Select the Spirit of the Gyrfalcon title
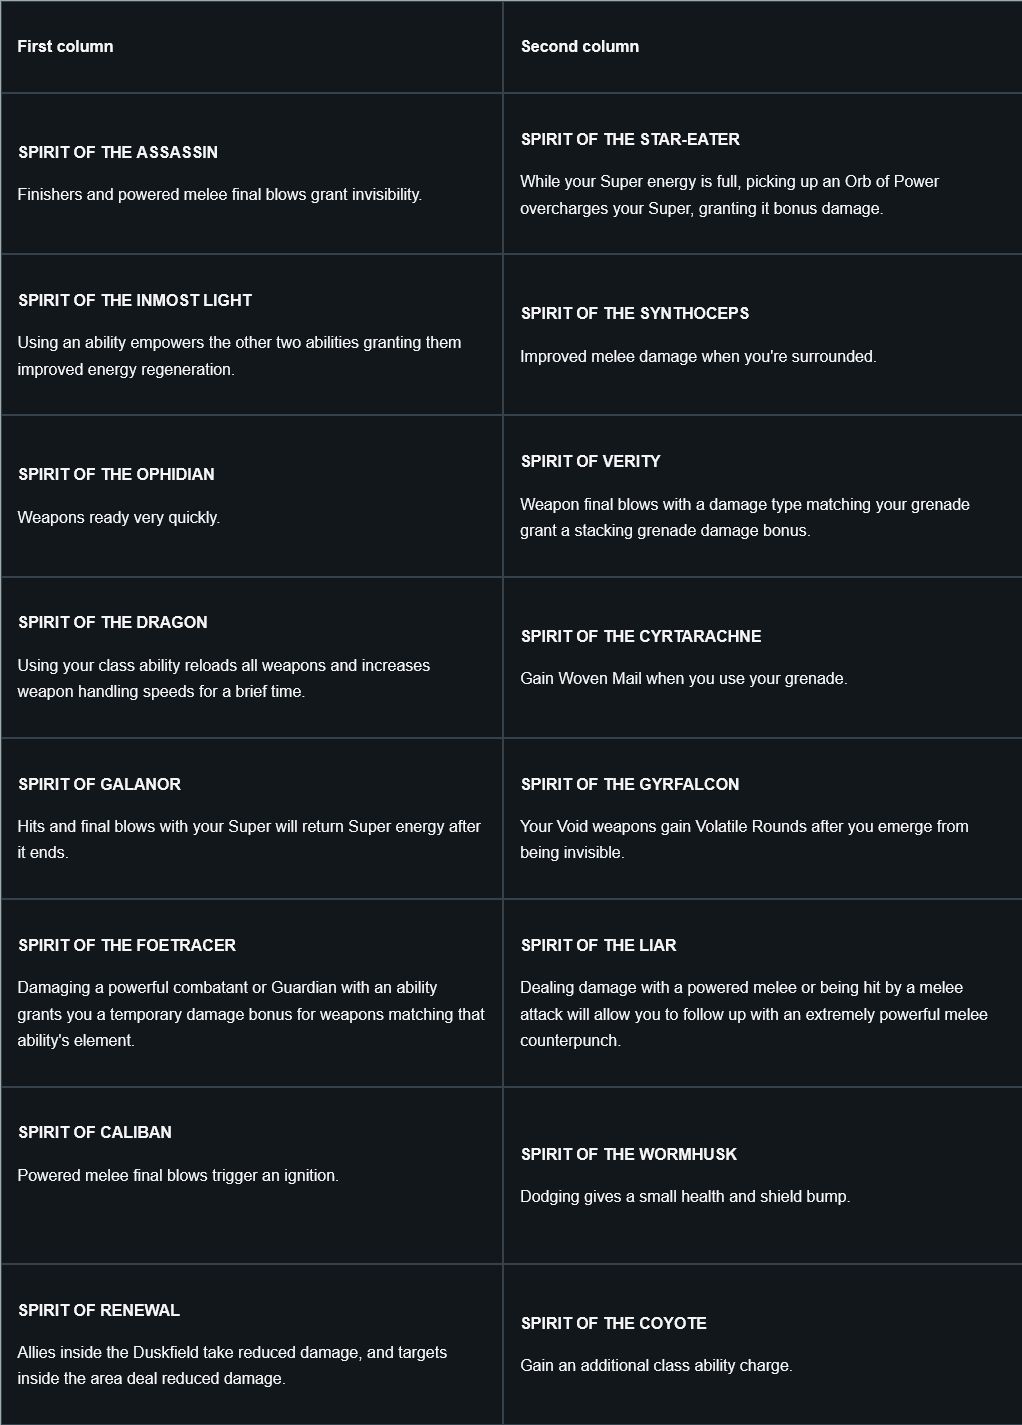Viewport: 1022px width, 1425px height. coord(630,784)
